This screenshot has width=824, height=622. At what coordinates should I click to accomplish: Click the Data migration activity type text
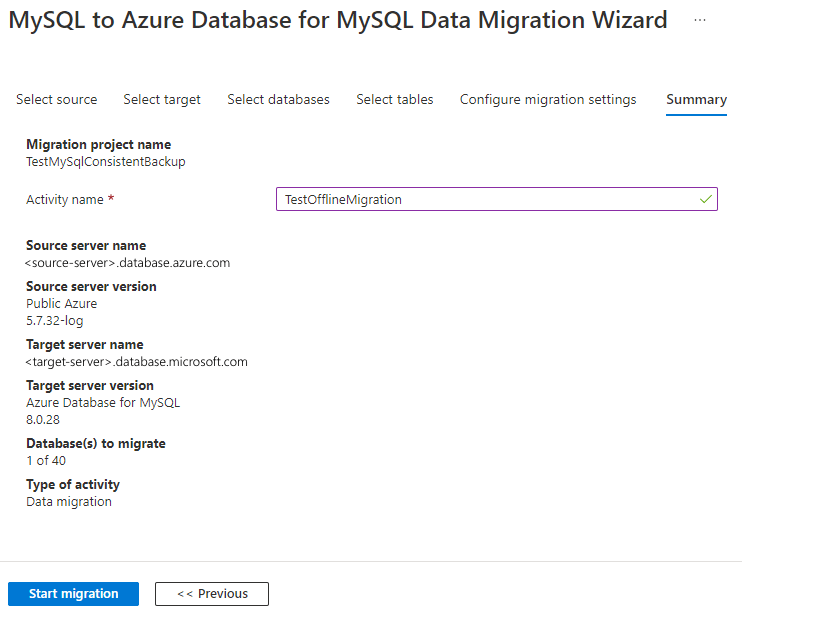click(69, 501)
